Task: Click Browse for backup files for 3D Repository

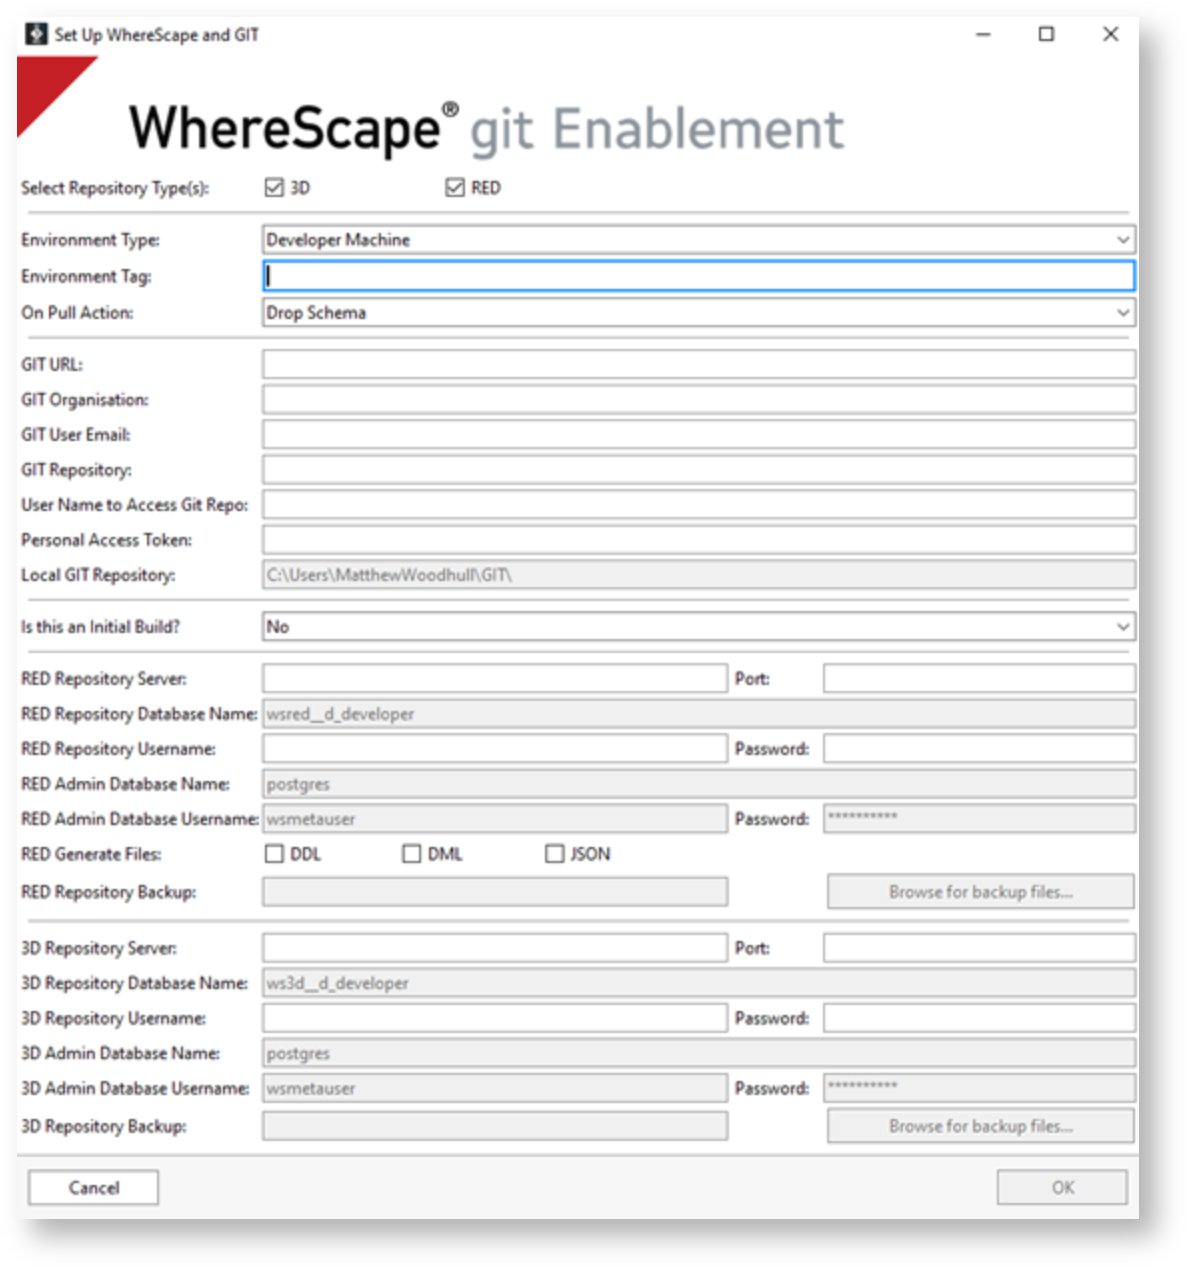Action: pyautogui.click(x=981, y=1126)
